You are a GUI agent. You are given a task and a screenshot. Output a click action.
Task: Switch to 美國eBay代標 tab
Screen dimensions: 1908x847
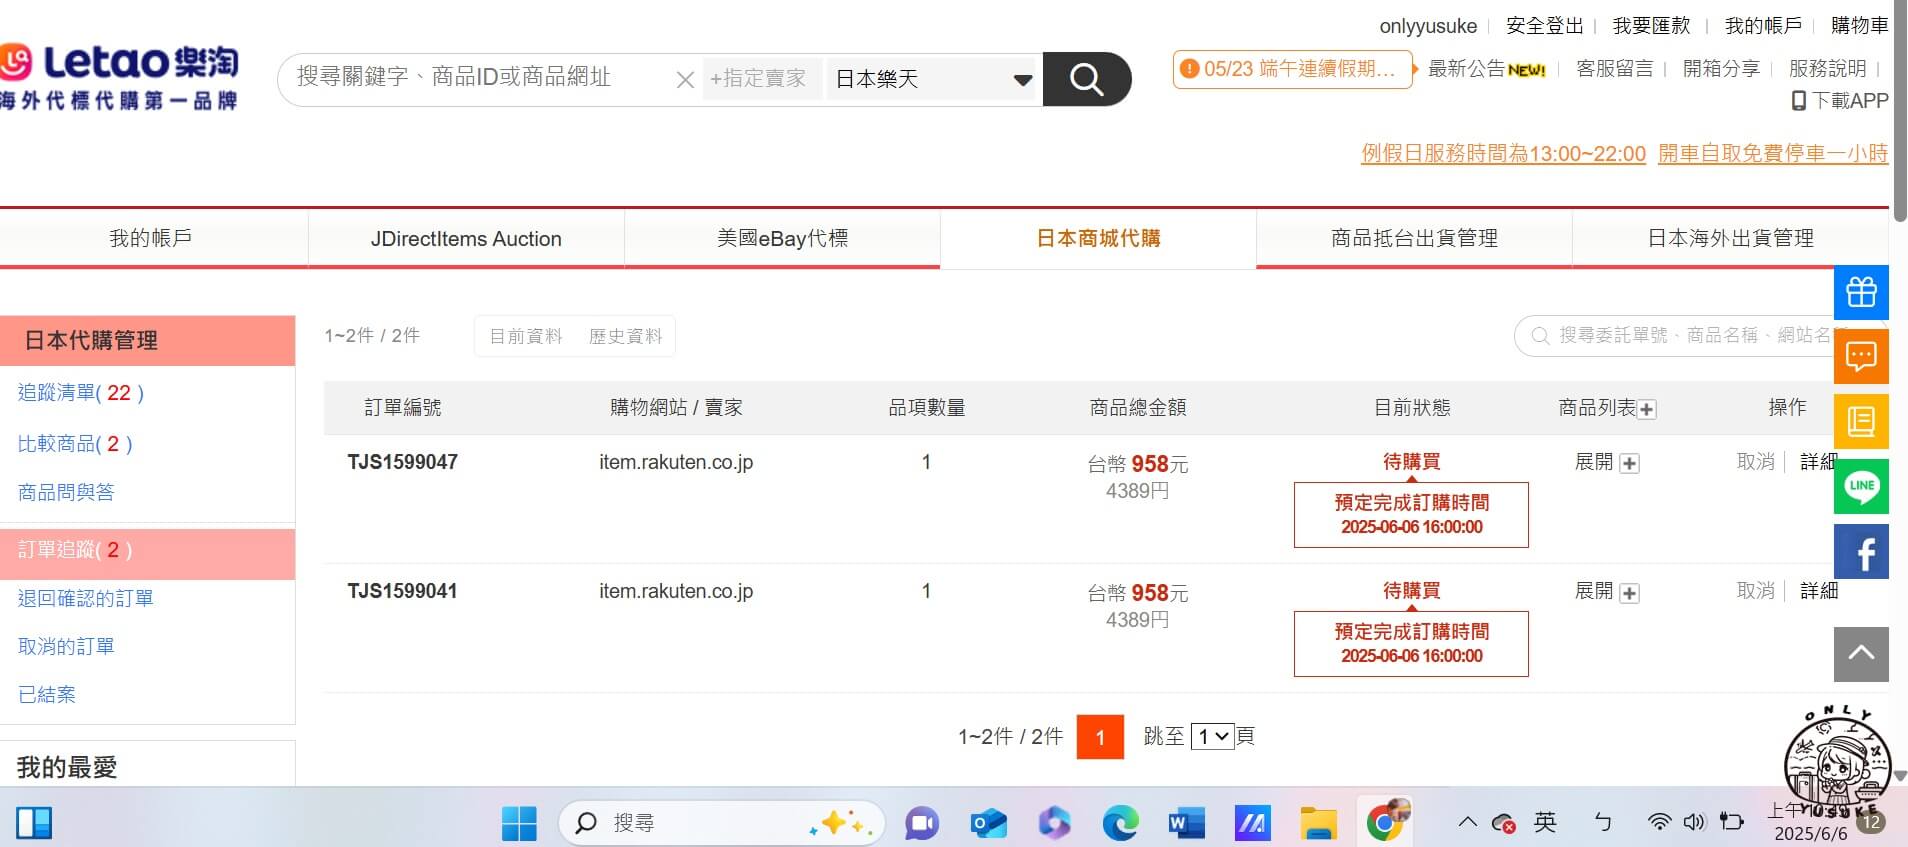pyautogui.click(x=782, y=238)
